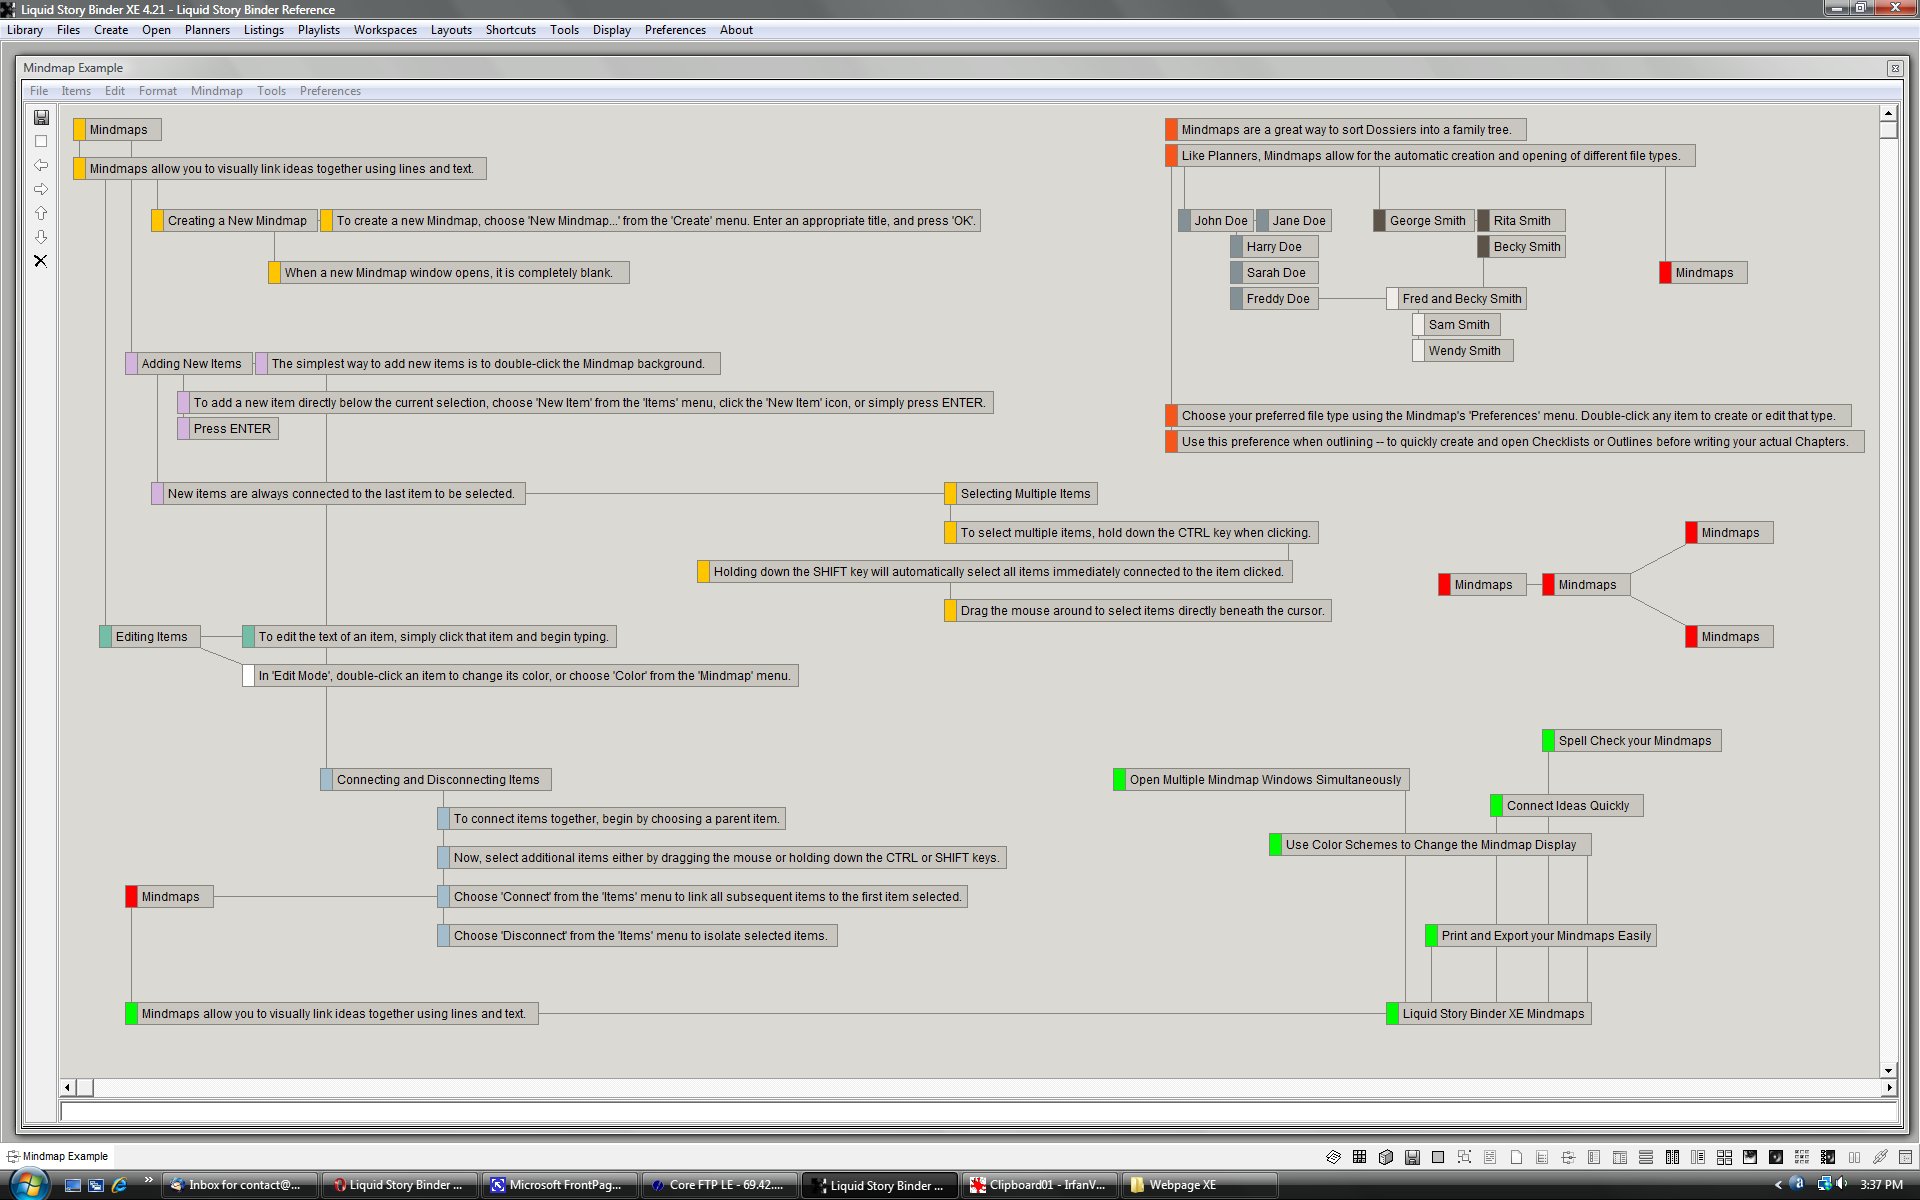Switch to Microsoft FrontPage taskbar button
This screenshot has width=1920, height=1200.
[558, 1185]
